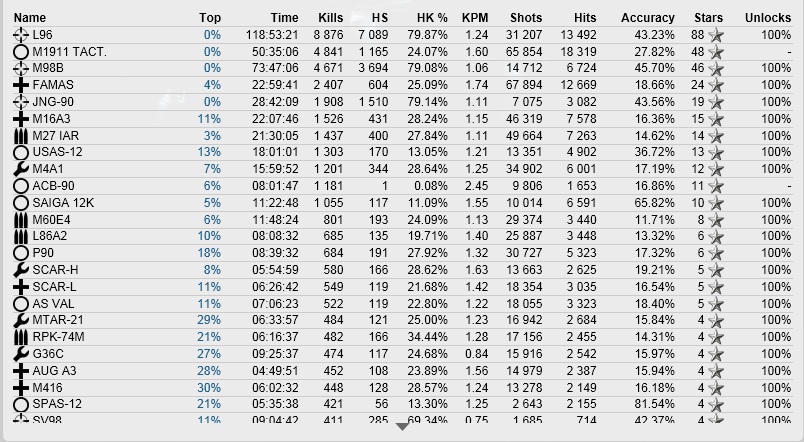Screen dimensions: 804x442
Task: Click the sniper crosshair icon beside L96
Action: [x=21, y=35]
